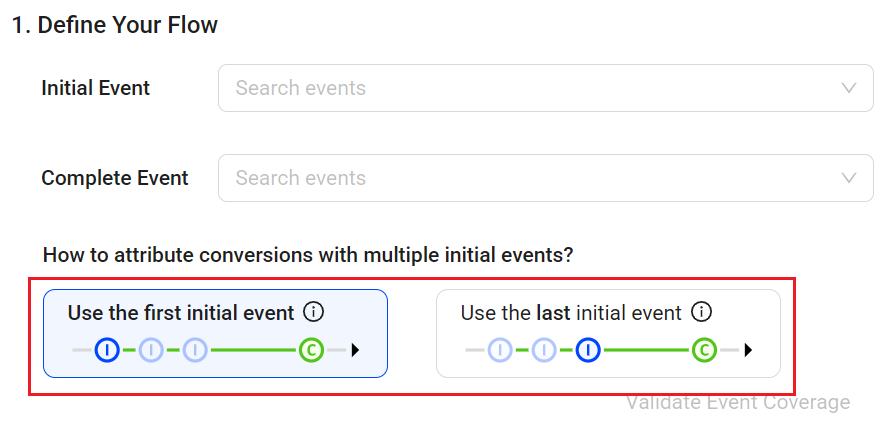Select Use the first initial event option

216,333
